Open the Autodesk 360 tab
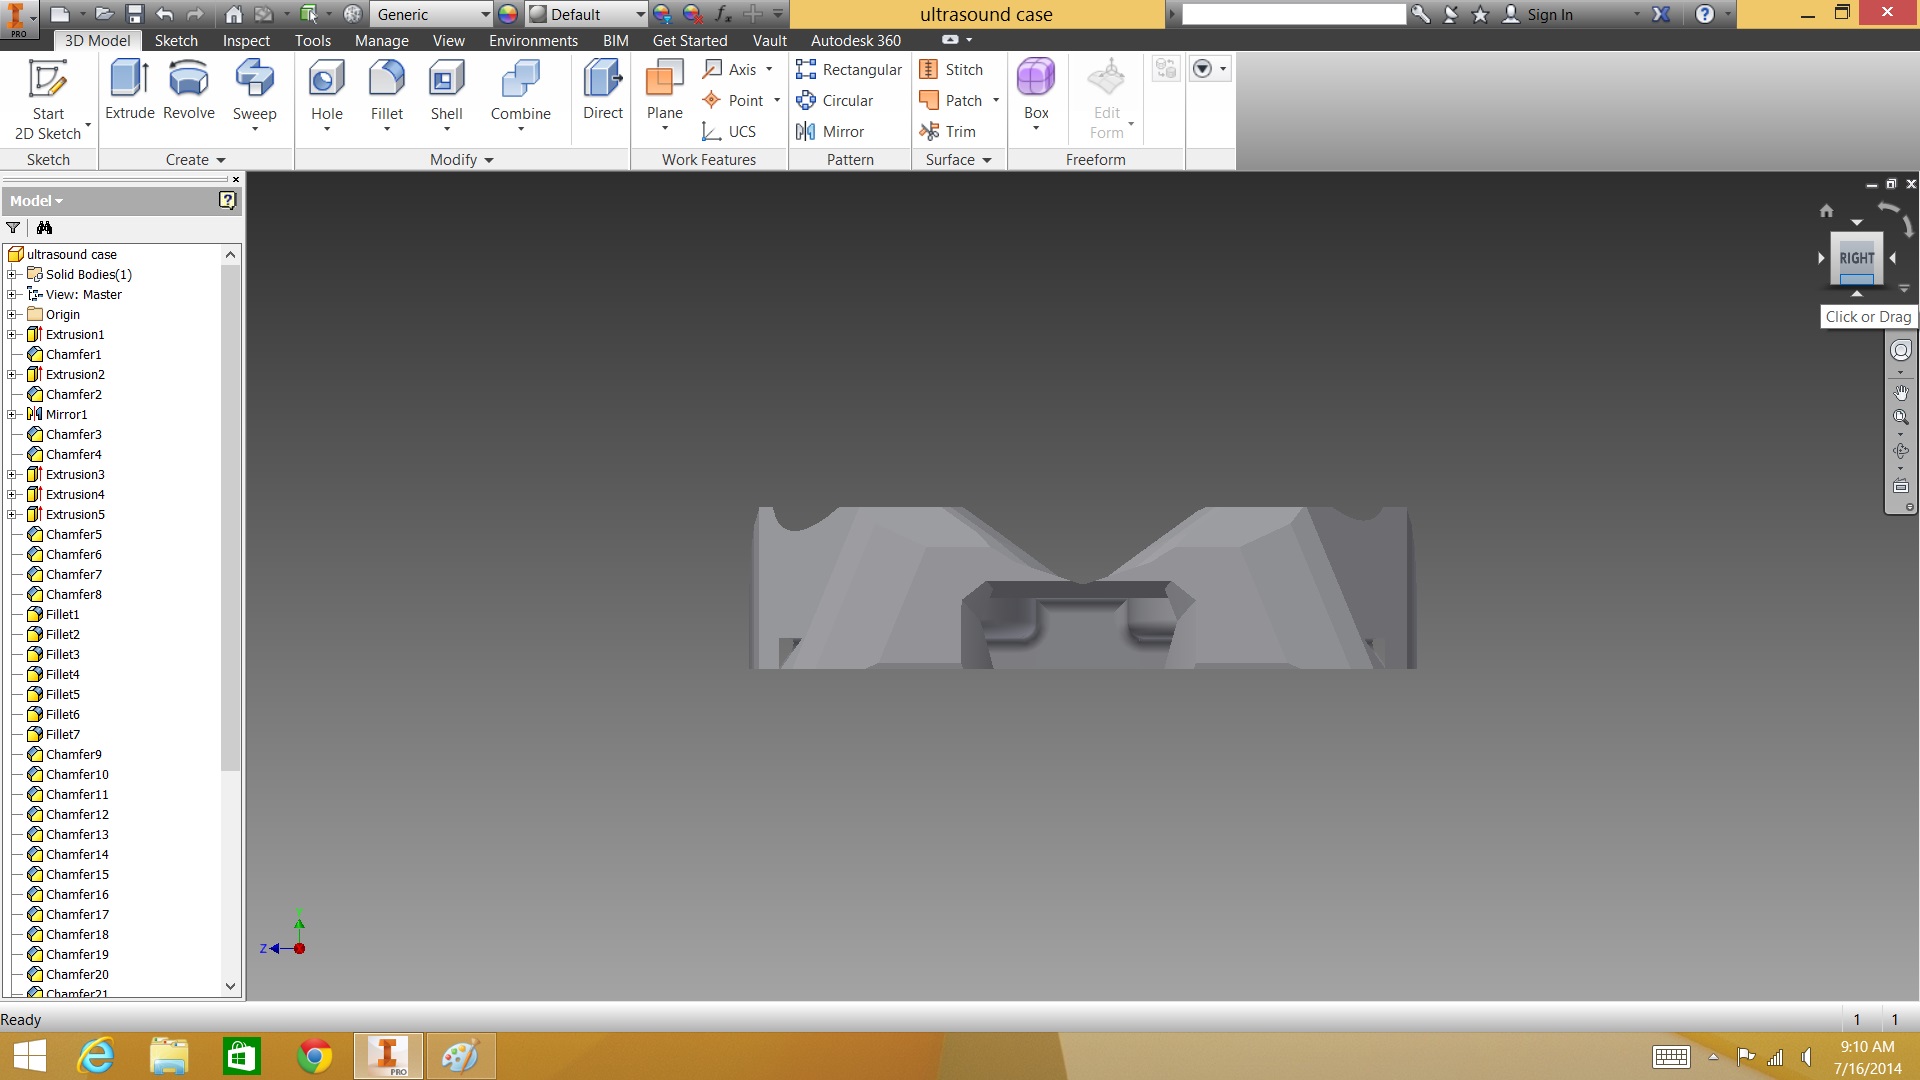Screen dimensions: 1920x1080 pos(855,40)
